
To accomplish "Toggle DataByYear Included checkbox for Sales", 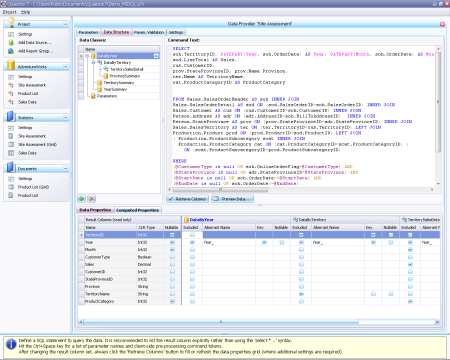I will tap(192, 264).
